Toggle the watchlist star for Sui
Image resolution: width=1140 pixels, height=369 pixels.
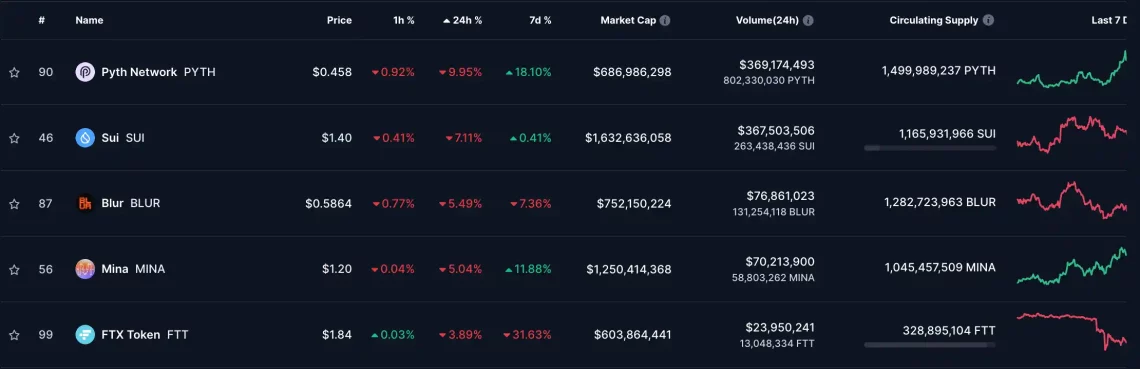14,138
